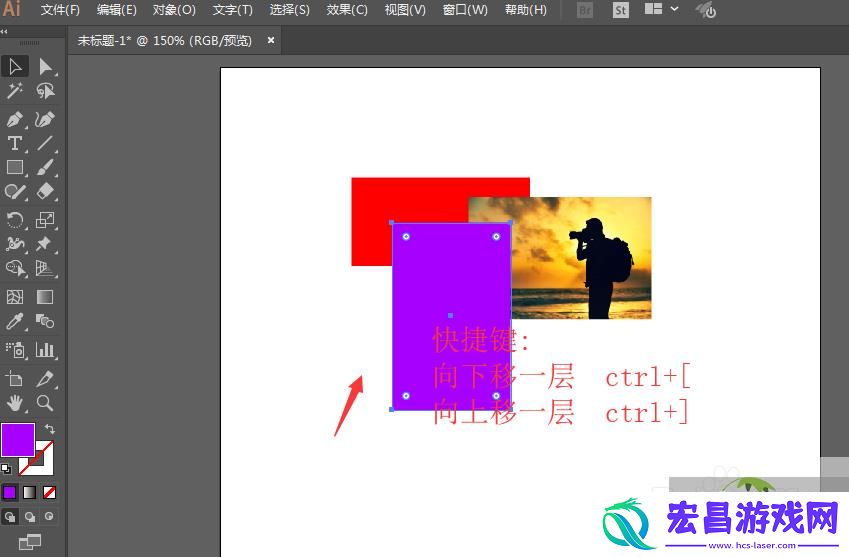849x557 pixels.
Task: Open the 文件(F) menu
Action: [60, 10]
